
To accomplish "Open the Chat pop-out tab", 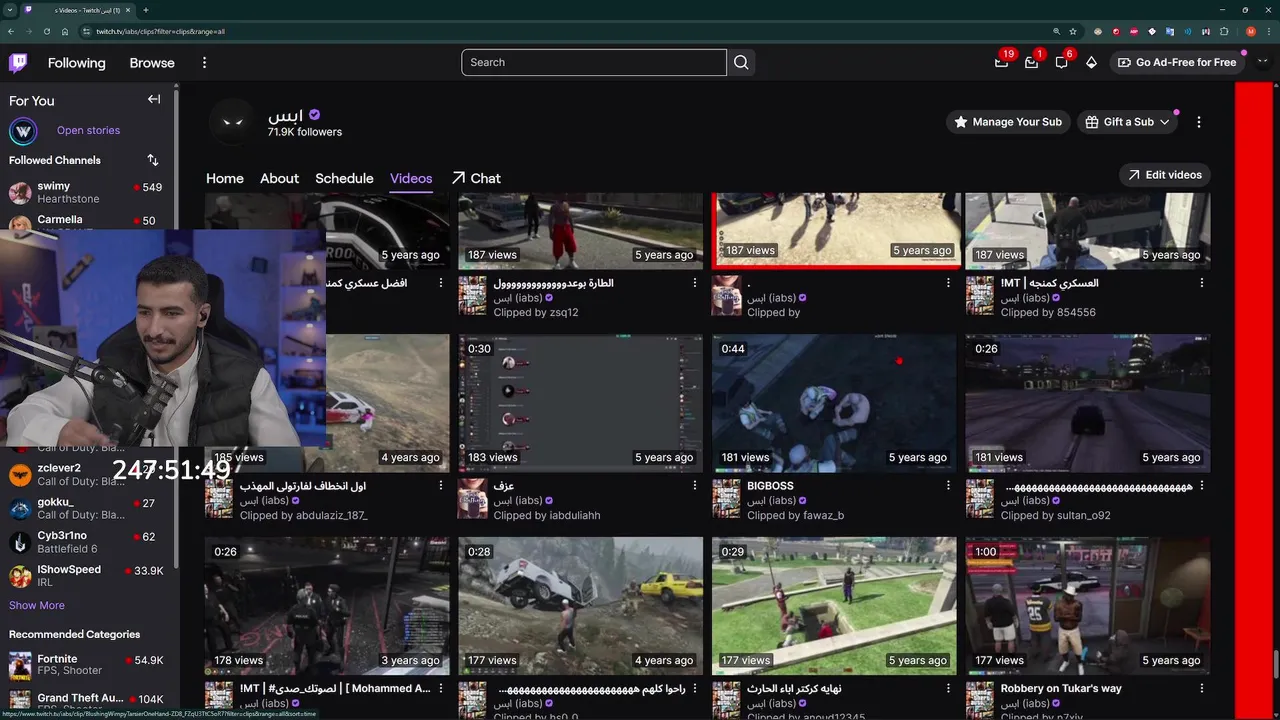I will click(x=476, y=178).
